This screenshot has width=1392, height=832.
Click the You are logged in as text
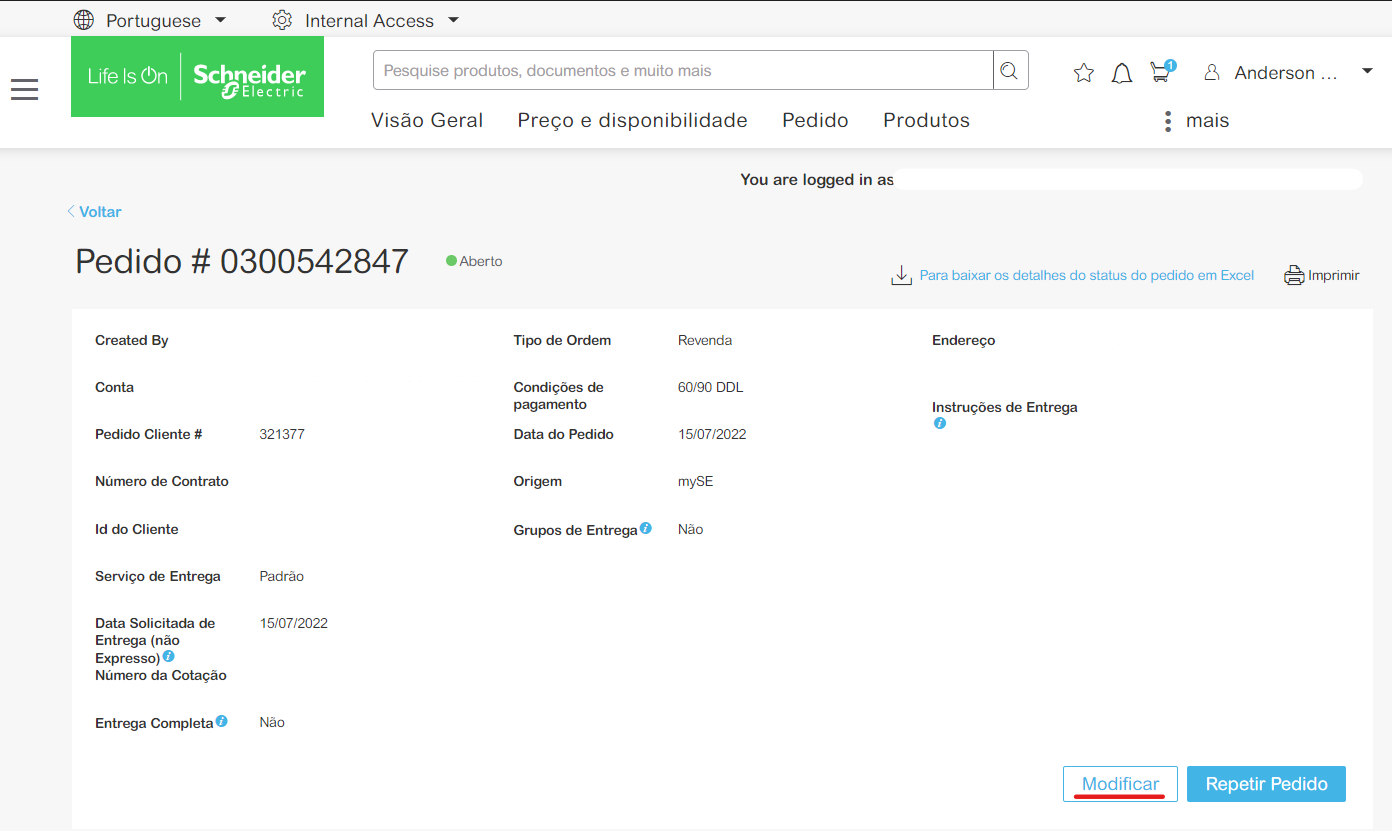tap(817, 180)
